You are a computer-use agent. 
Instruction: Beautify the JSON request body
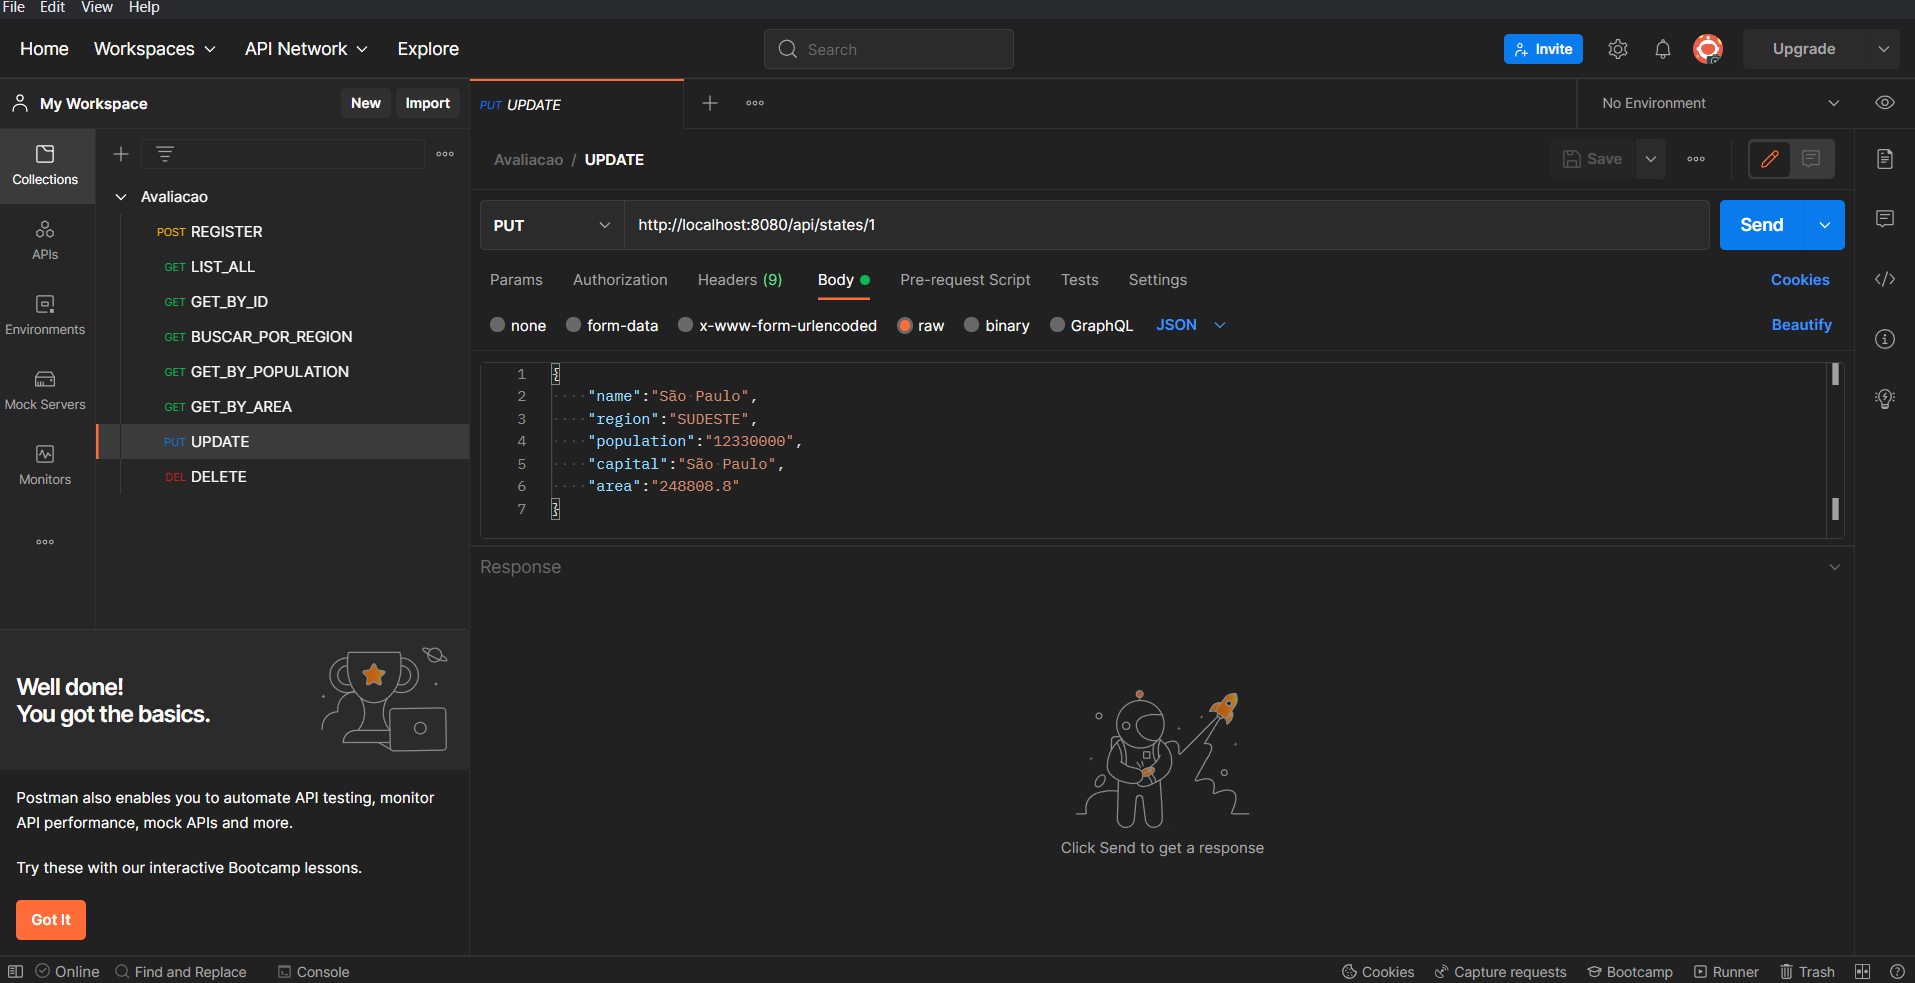pos(1800,325)
